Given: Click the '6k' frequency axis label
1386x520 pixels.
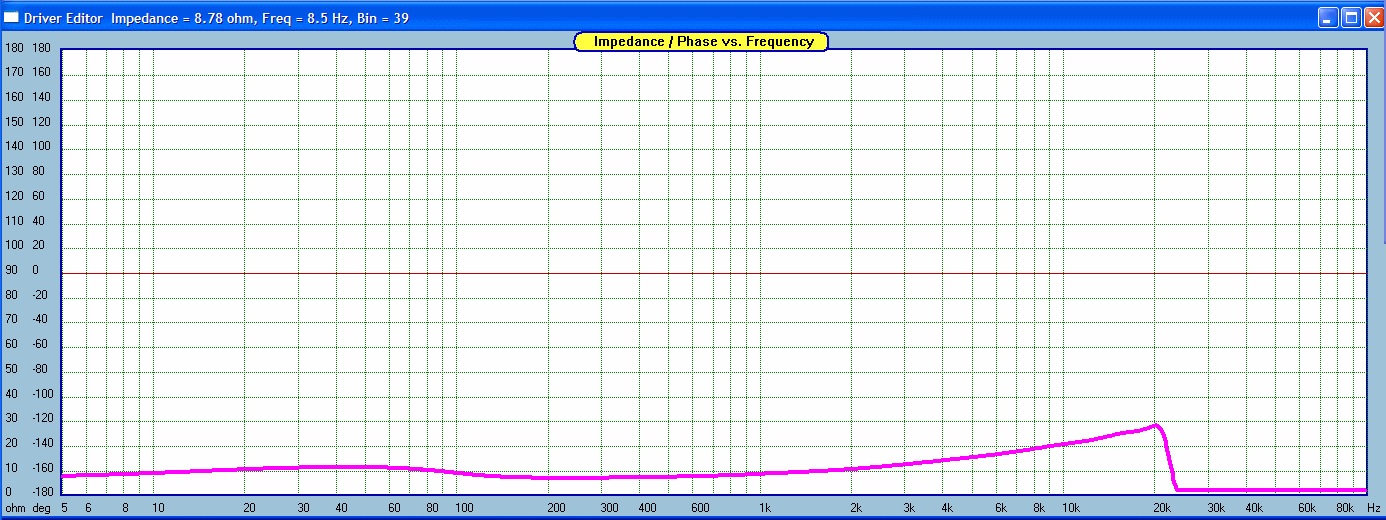Looking at the screenshot, I should click(x=1001, y=508).
